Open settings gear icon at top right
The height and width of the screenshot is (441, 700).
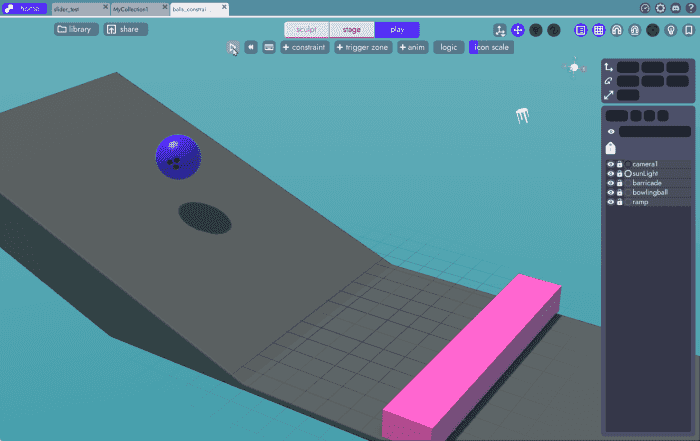coord(660,8)
